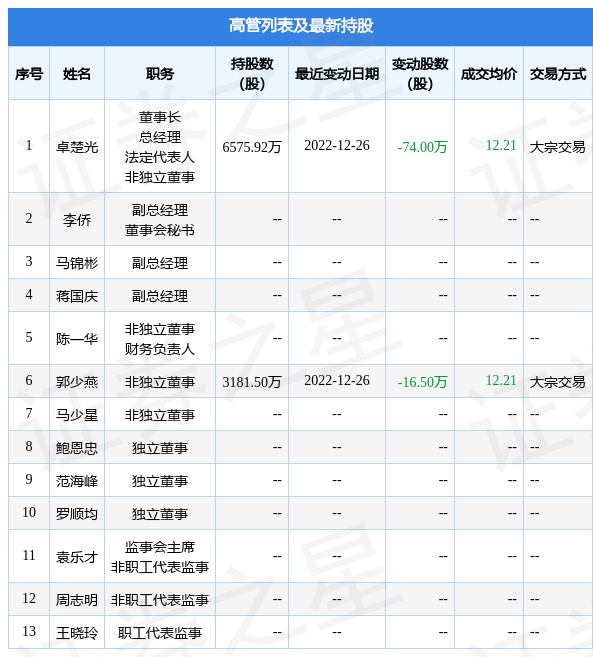
Task: Select the 序号 column header
Action: pos(29,74)
